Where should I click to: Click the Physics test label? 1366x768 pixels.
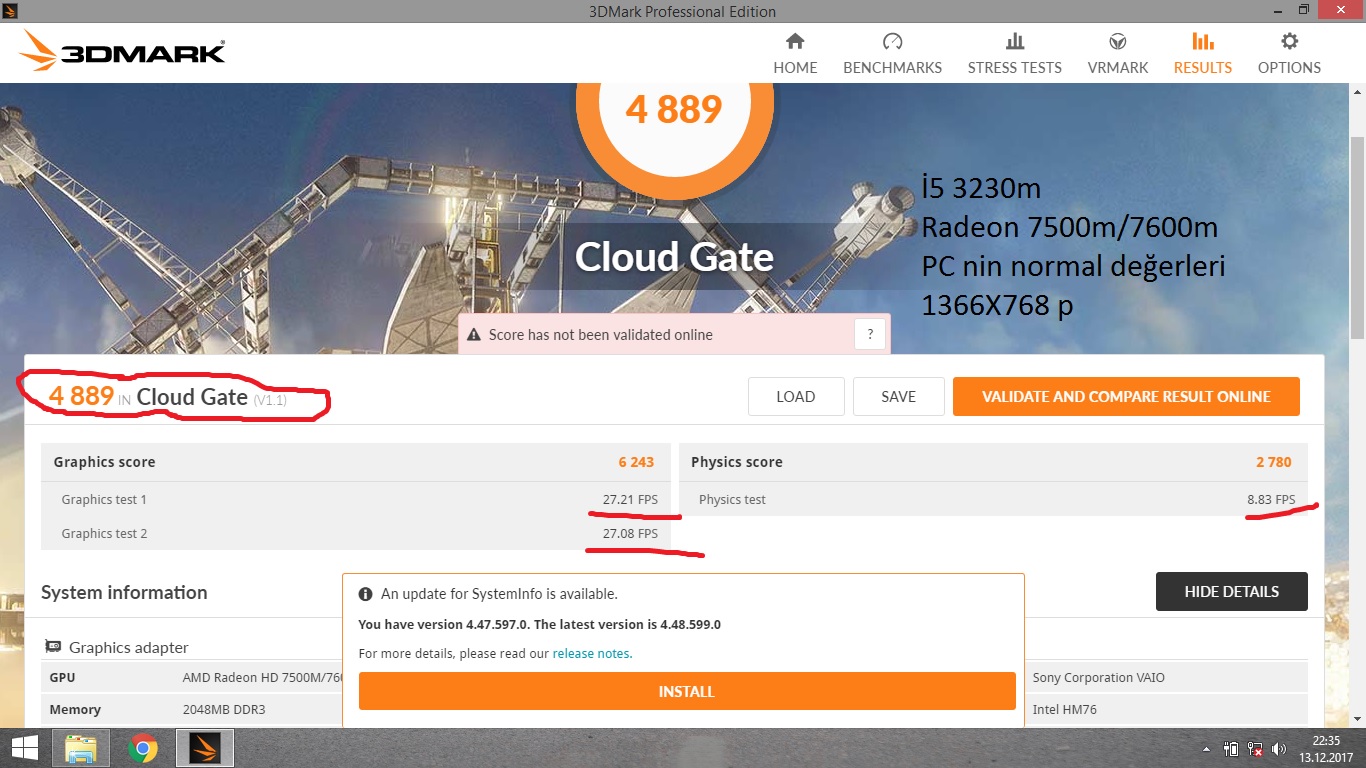[x=732, y=499]
